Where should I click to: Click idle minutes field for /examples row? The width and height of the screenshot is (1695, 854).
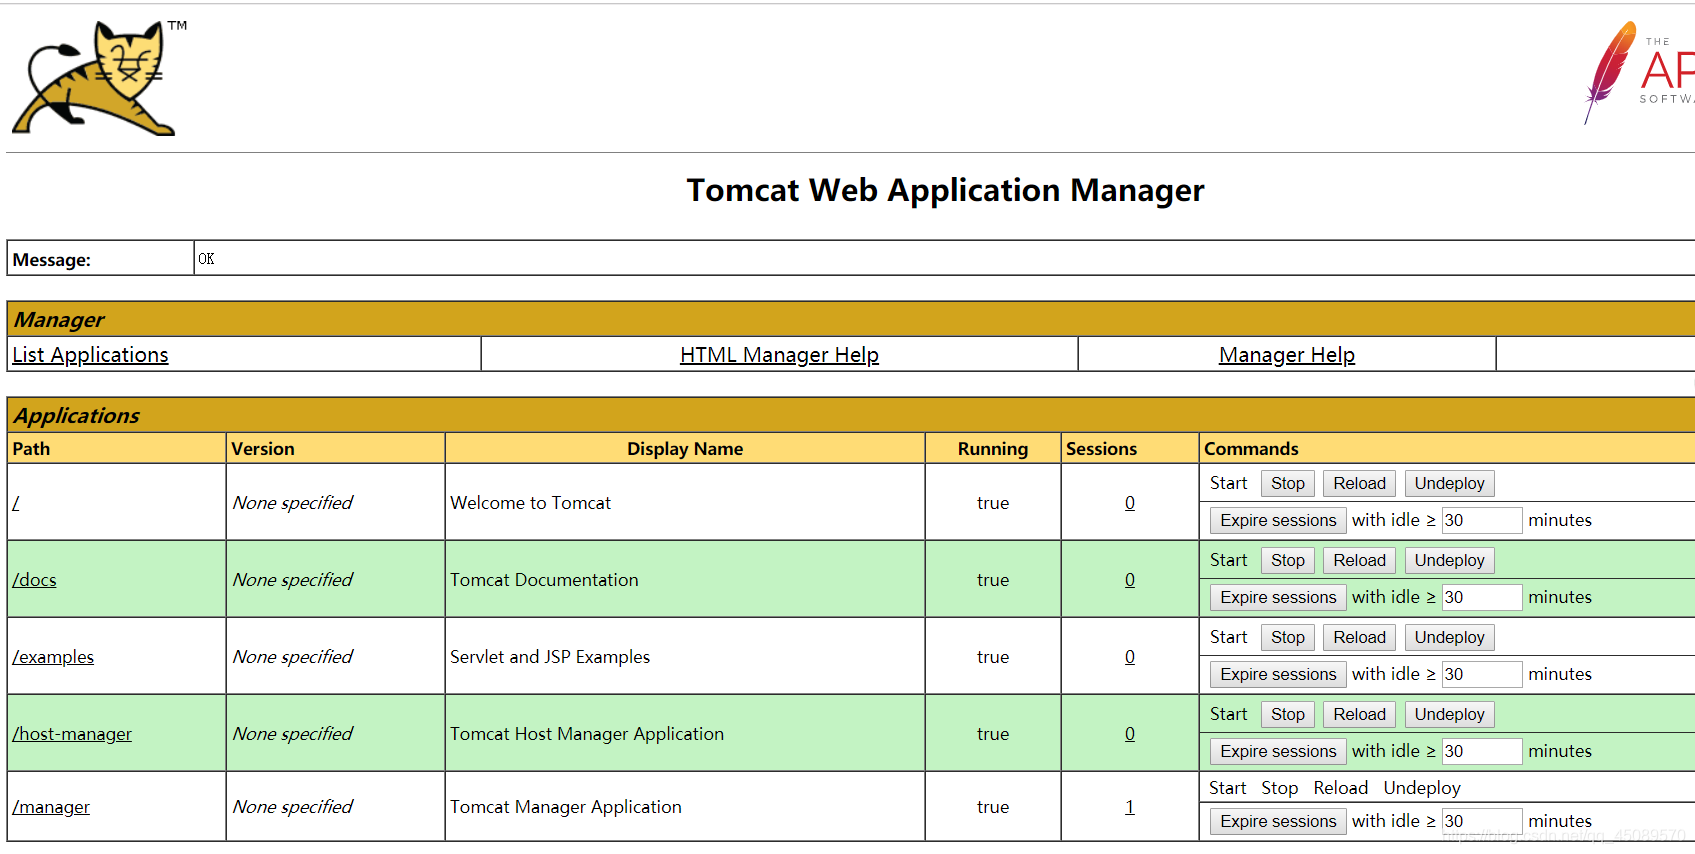coord(1482,675)
